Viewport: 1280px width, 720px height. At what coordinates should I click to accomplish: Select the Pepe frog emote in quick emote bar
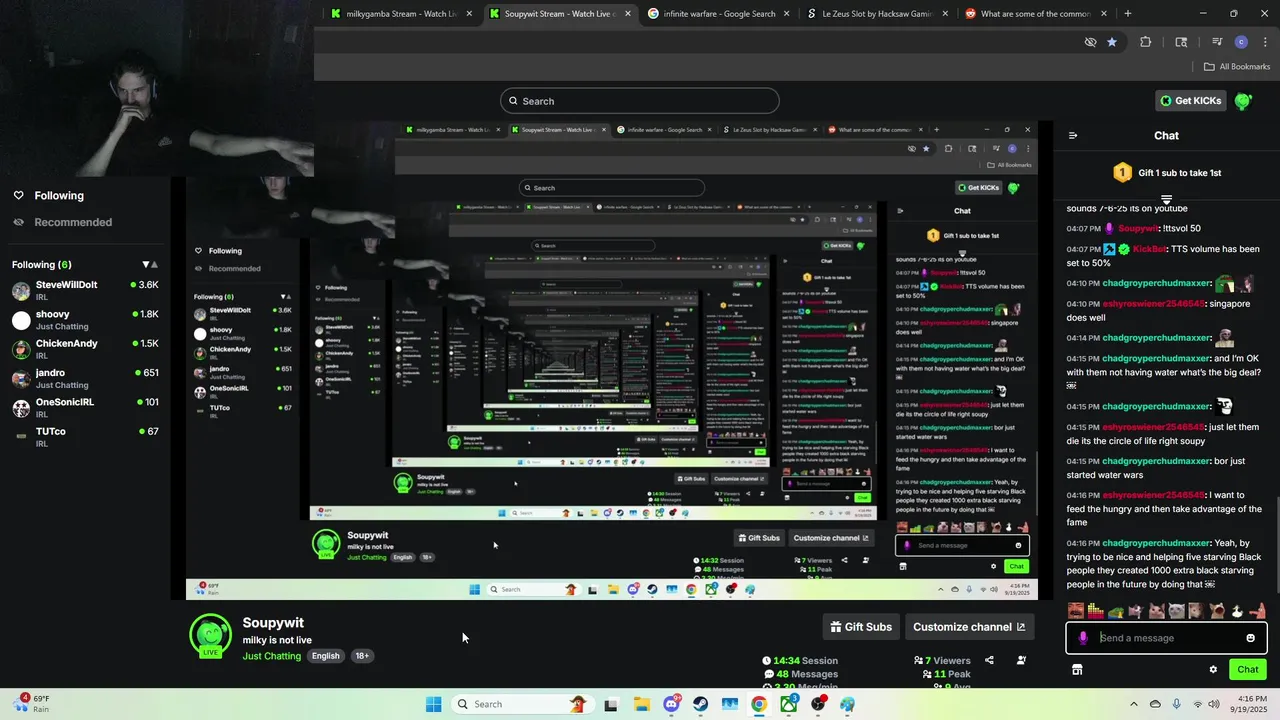pyautogui.click(x=1116, y=610)
